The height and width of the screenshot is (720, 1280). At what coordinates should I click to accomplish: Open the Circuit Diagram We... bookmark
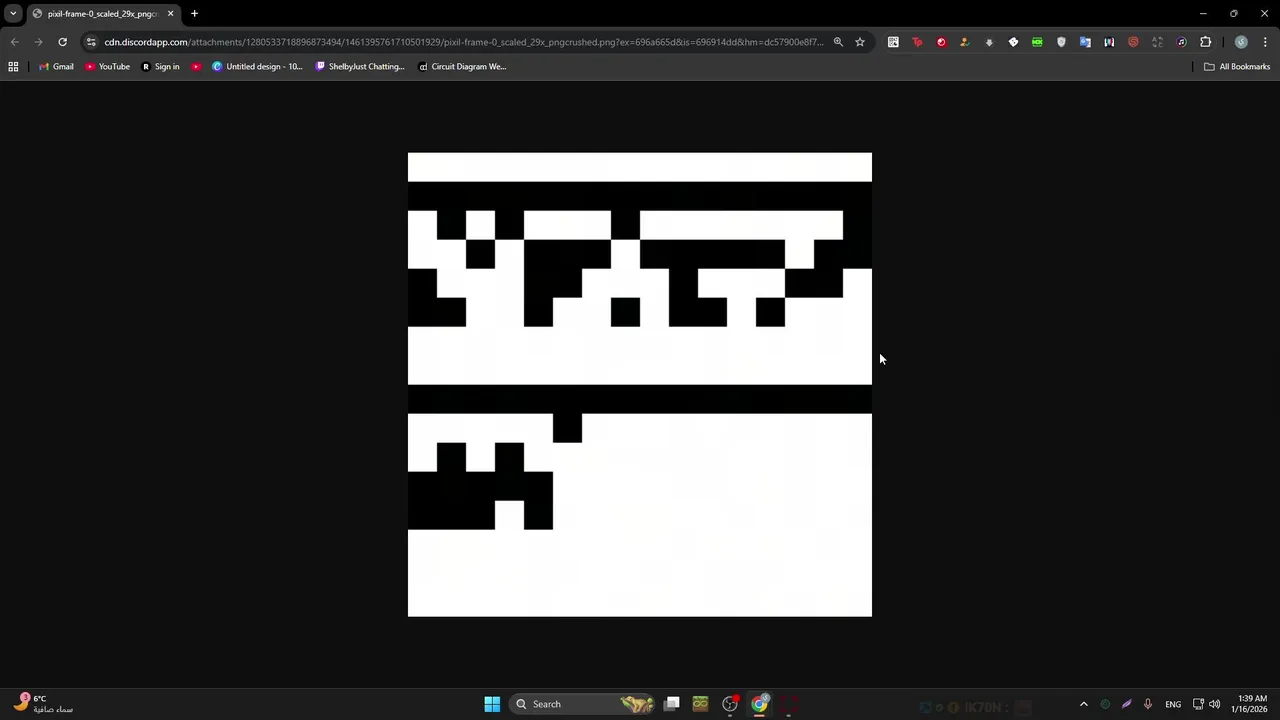(x=462, y=66)
